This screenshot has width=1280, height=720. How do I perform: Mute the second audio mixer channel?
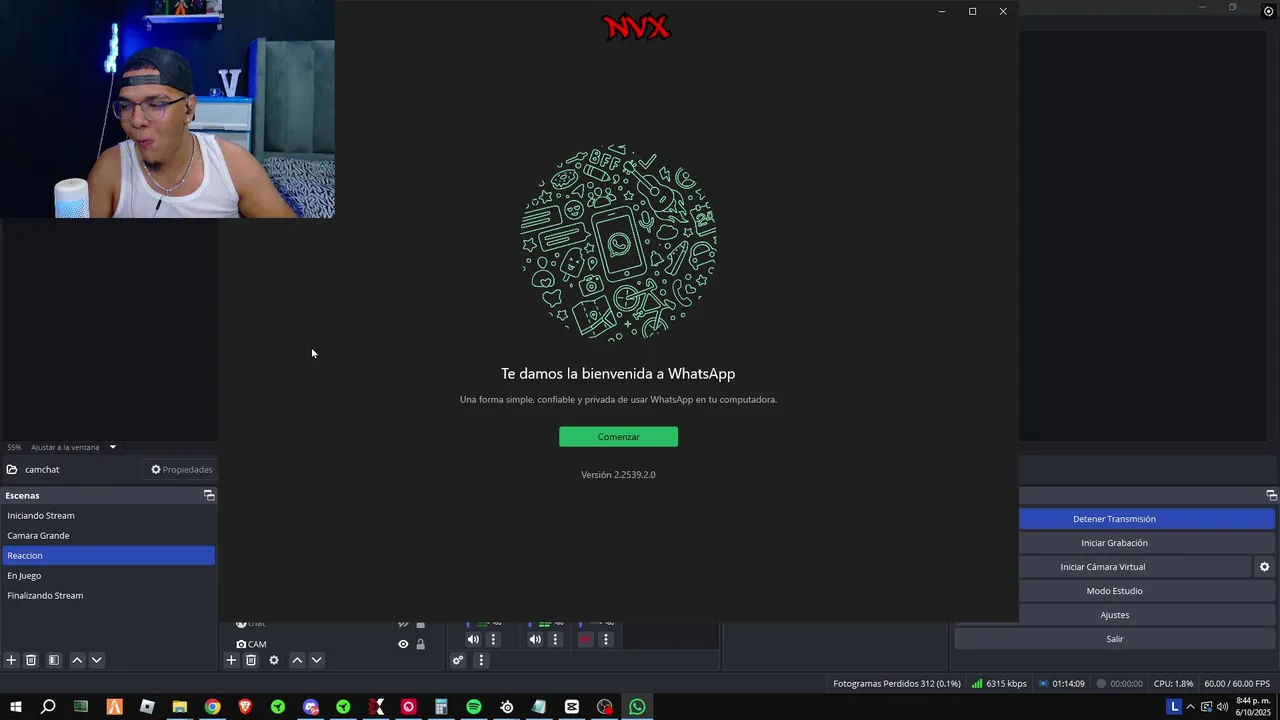click(x=535, y=640)
